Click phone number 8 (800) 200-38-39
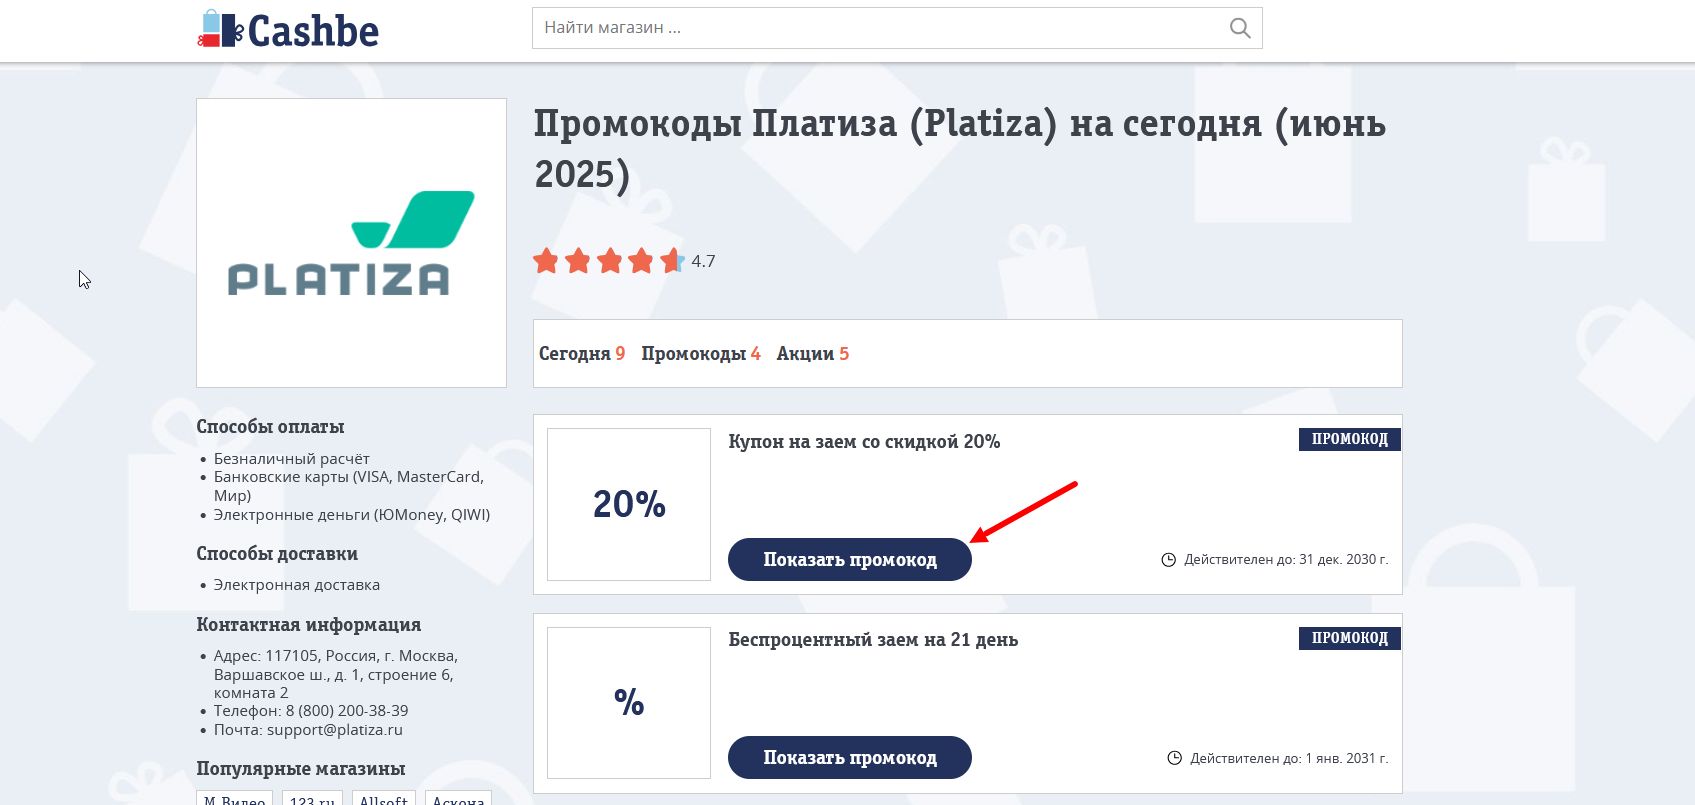 point(347,711)
